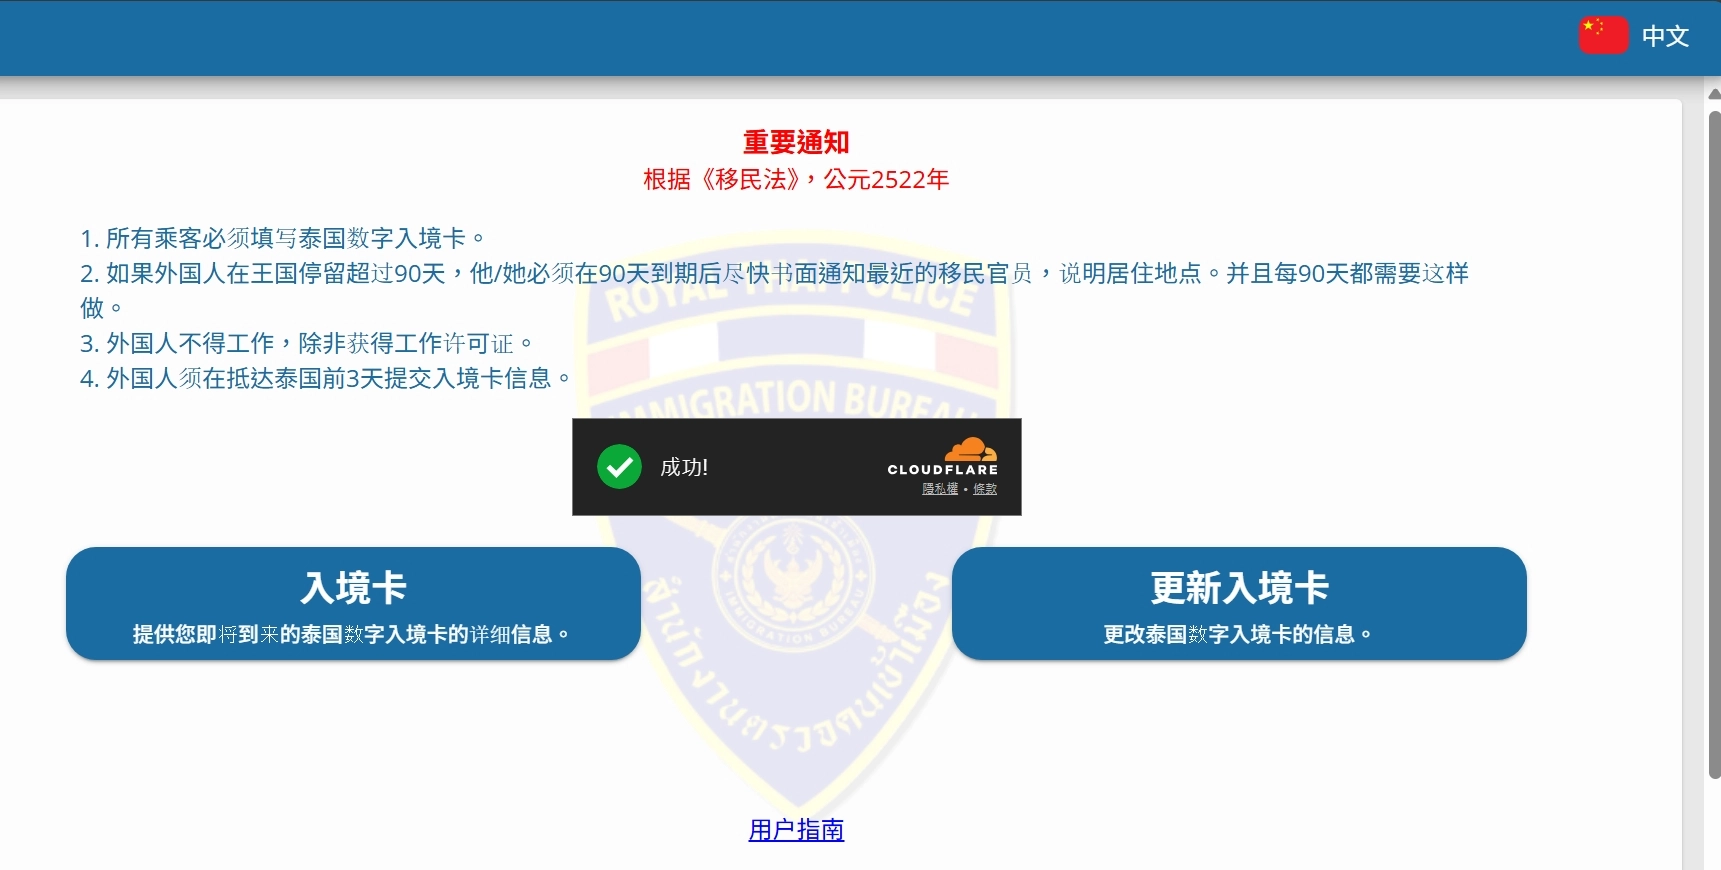Click the vertical scrollbar thumb
Screen dimensions: 1721x870
(1714, 440)
